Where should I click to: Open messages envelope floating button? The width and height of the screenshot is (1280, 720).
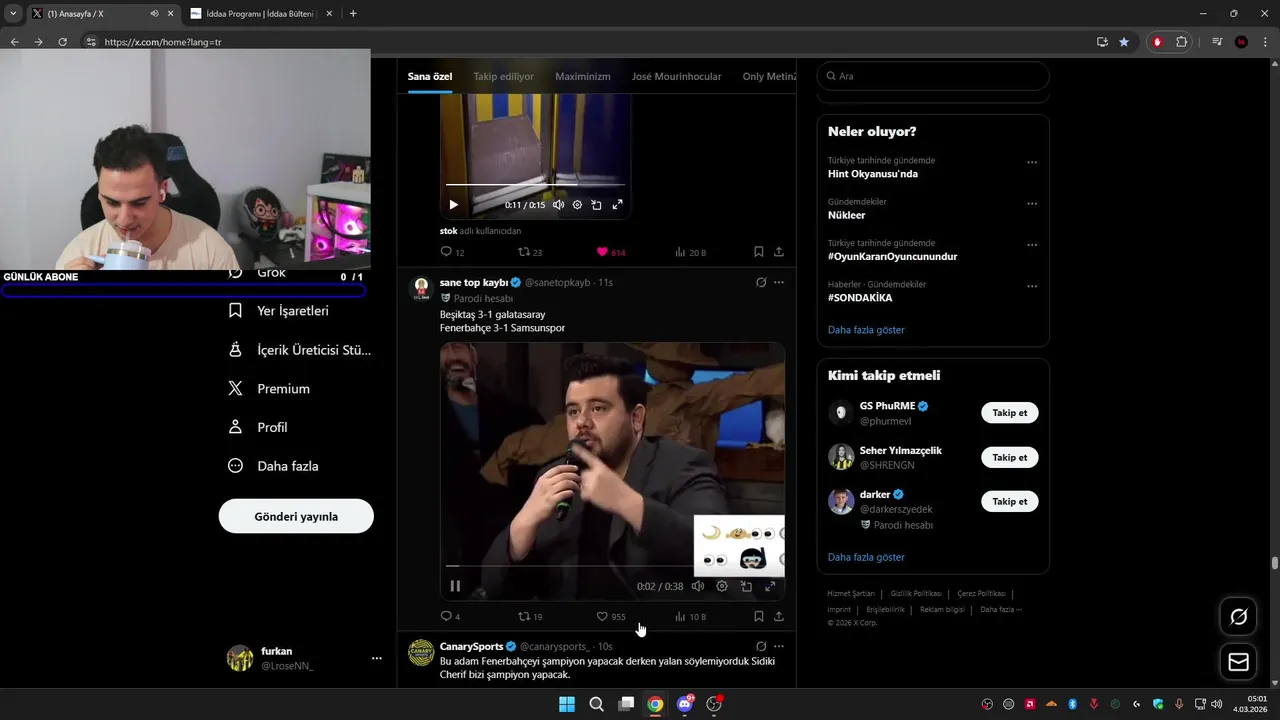(x=1238, y=662)
